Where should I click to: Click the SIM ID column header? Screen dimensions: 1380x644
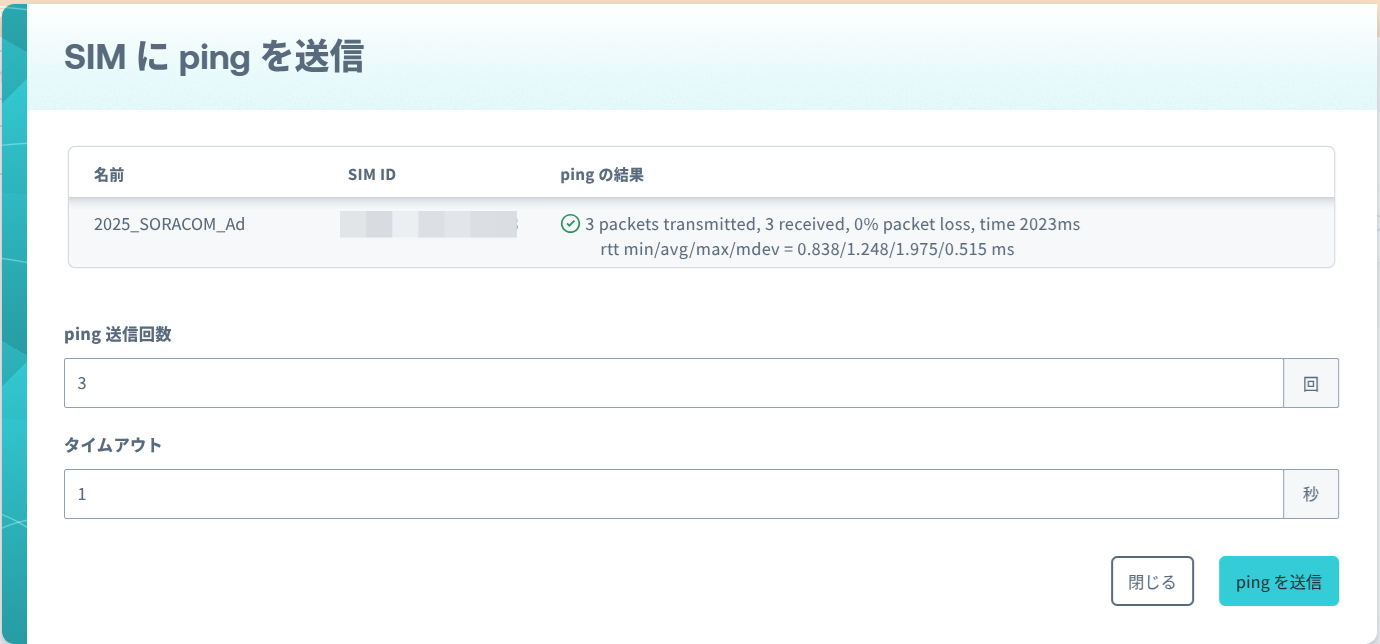[x=372, y=175]
